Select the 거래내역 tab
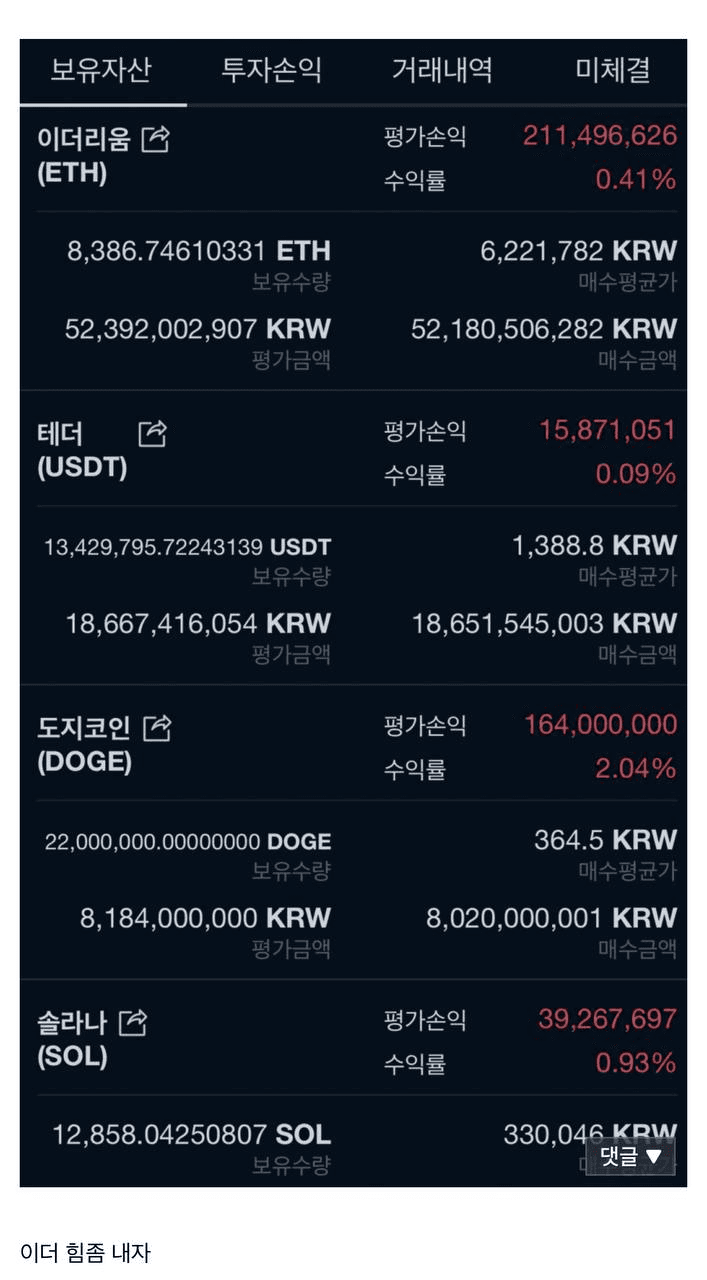Screen dimensions: 707x1280 pos(441,70)
